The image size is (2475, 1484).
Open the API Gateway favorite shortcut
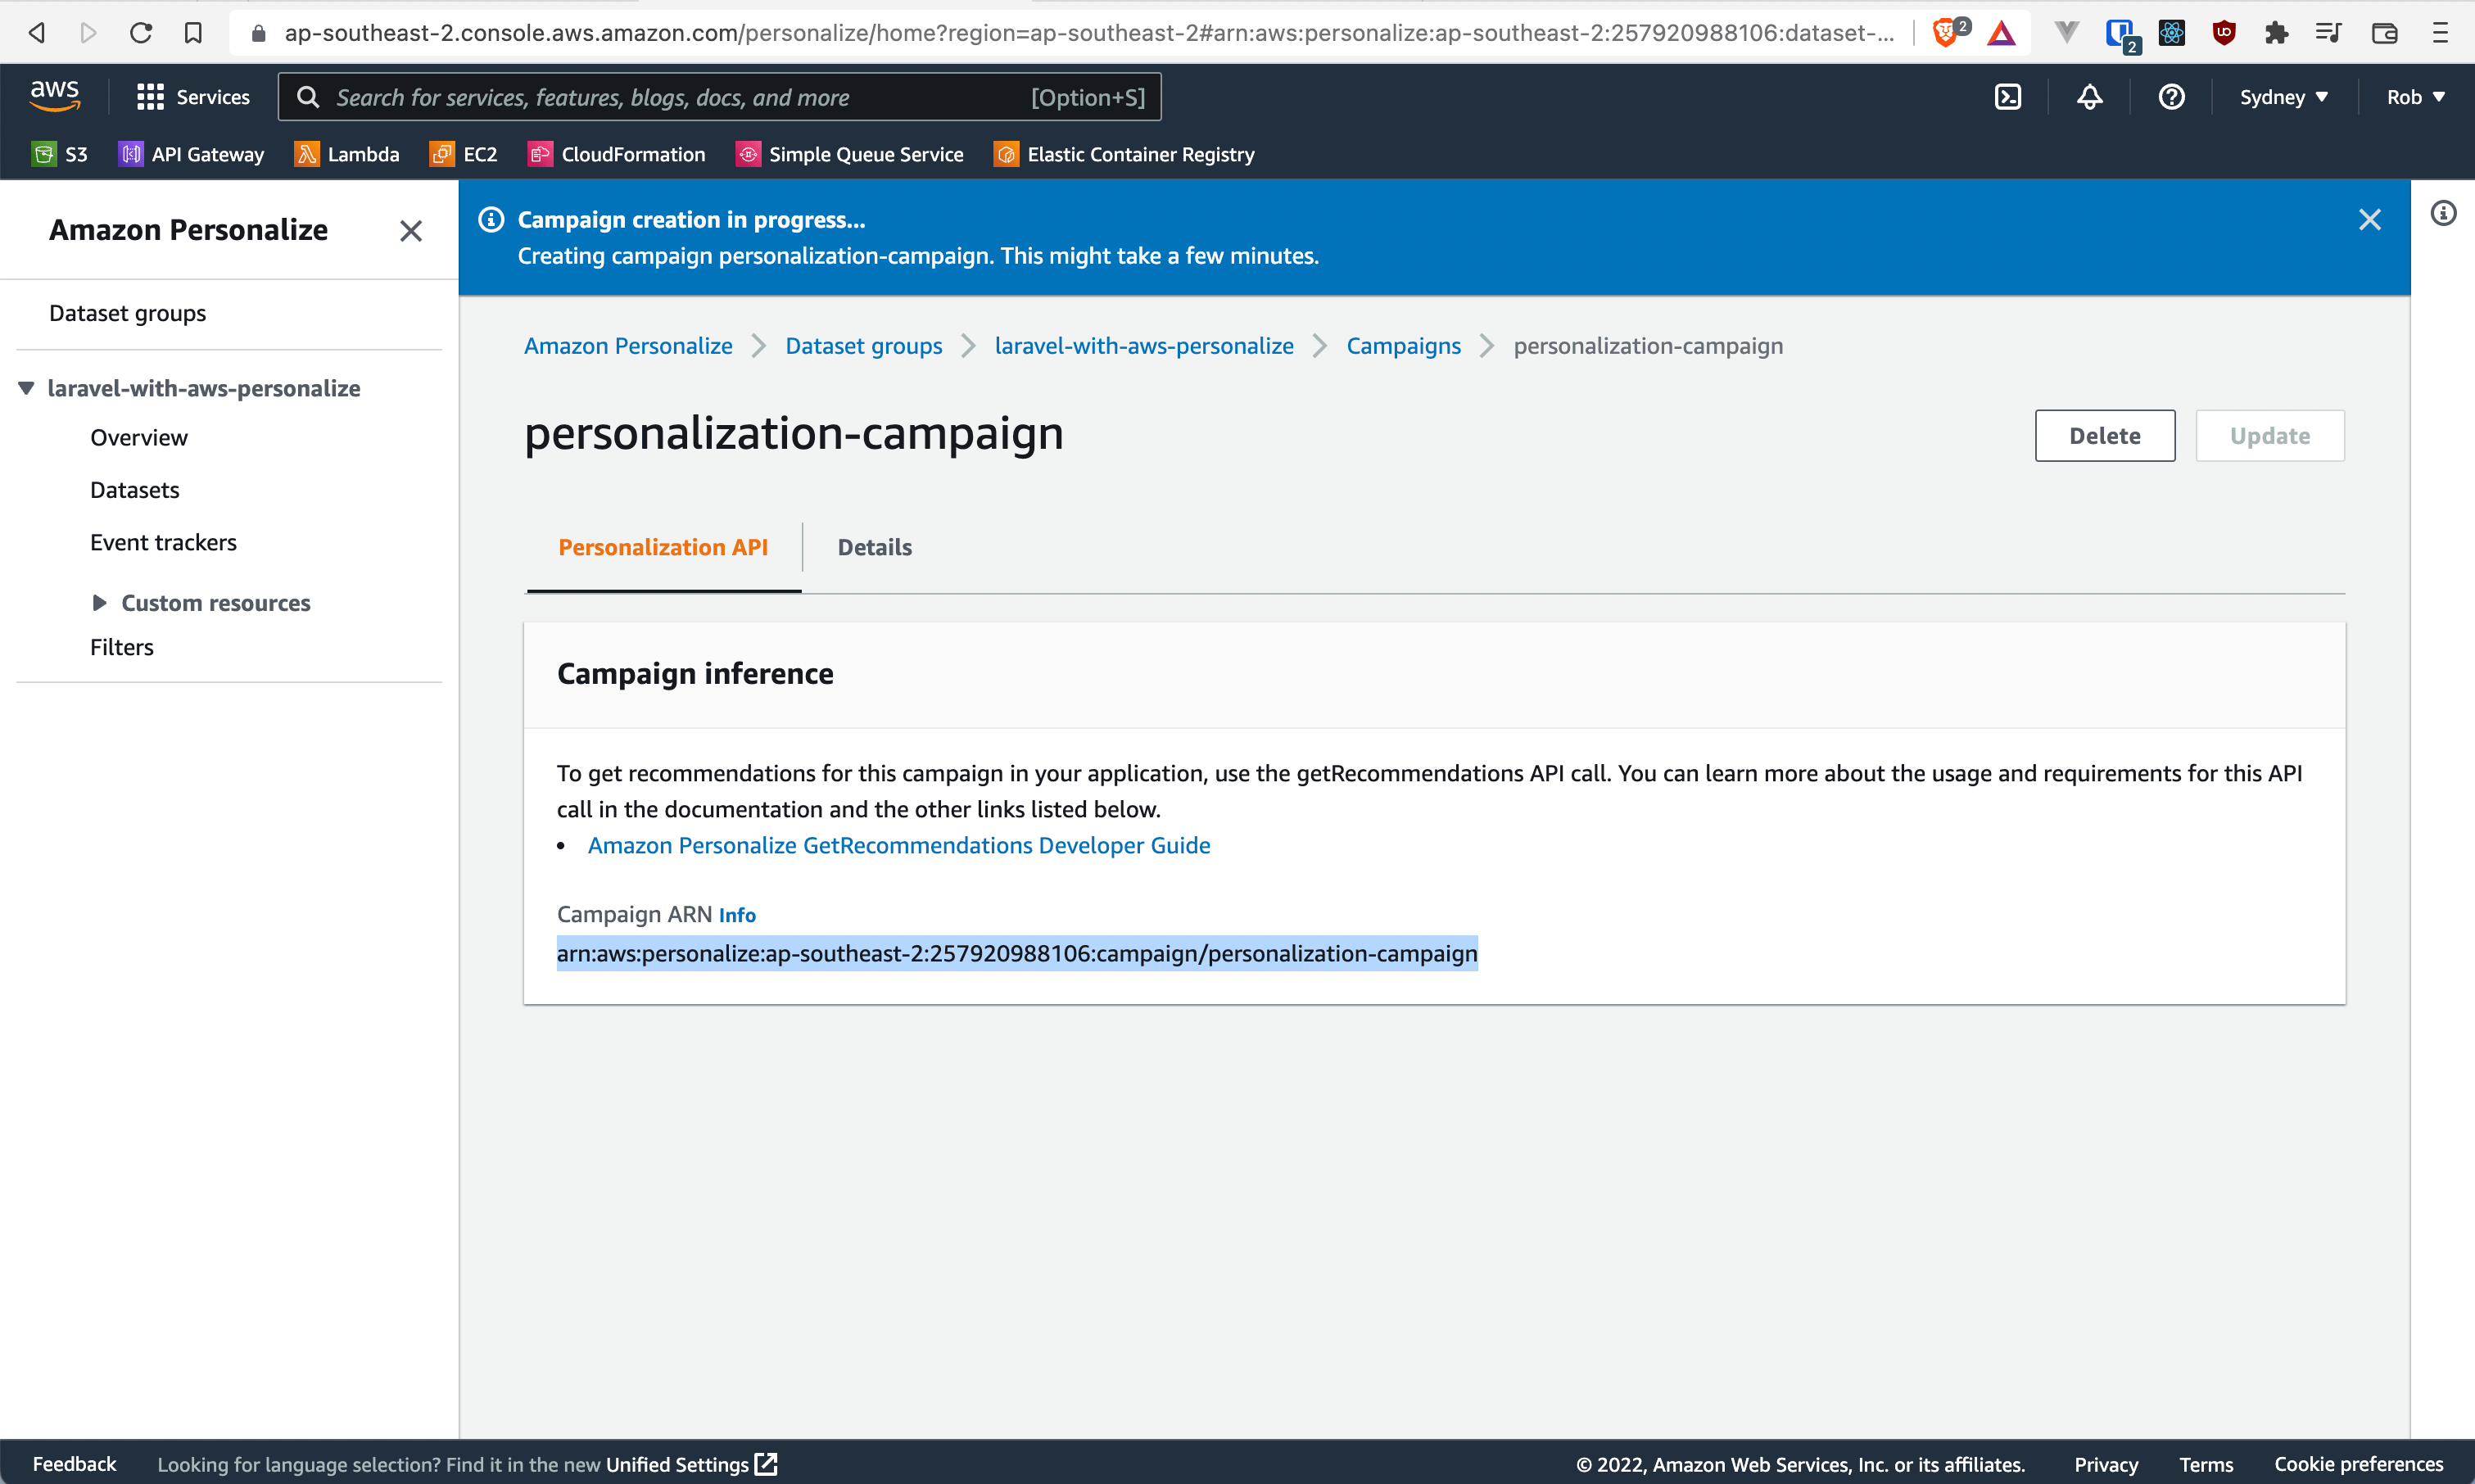click(191, 154)
